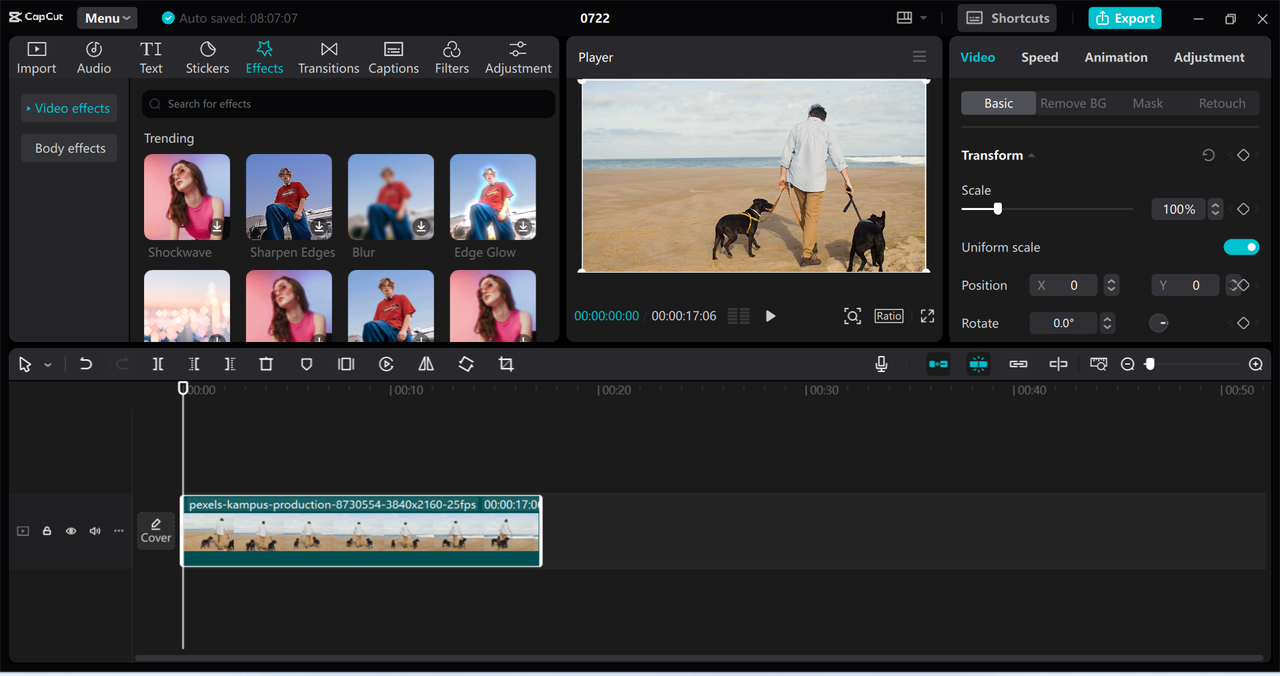Click the Export button

click(1125, 18)
